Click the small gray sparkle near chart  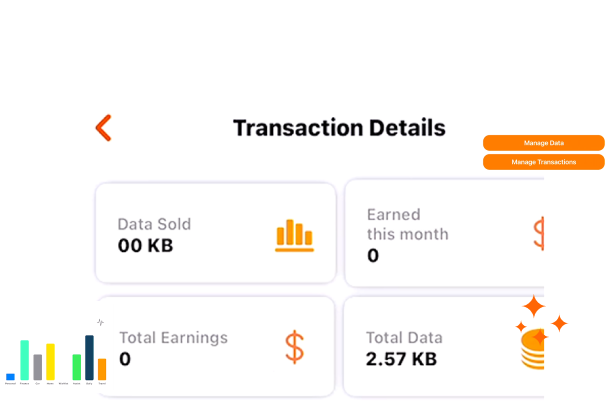(101, 322)
